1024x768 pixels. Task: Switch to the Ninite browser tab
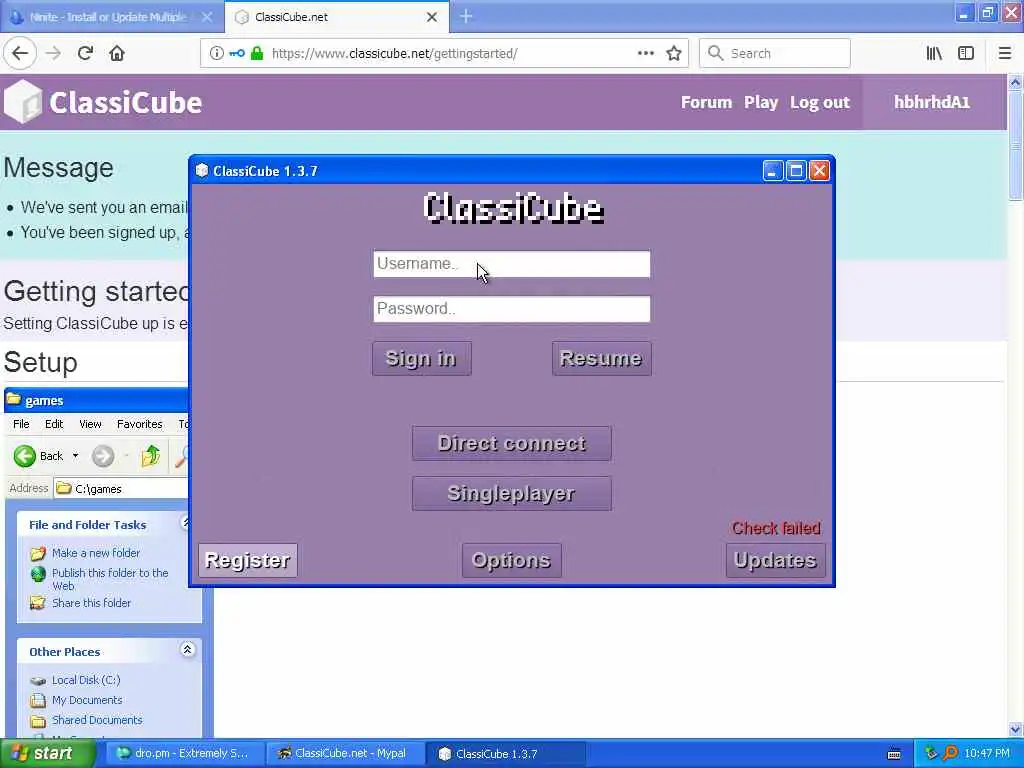point(111,17)
